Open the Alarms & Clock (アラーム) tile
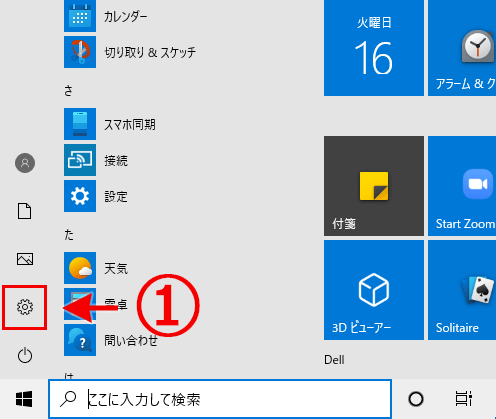This screenshot has width=496, height=419. coord(462,48)
